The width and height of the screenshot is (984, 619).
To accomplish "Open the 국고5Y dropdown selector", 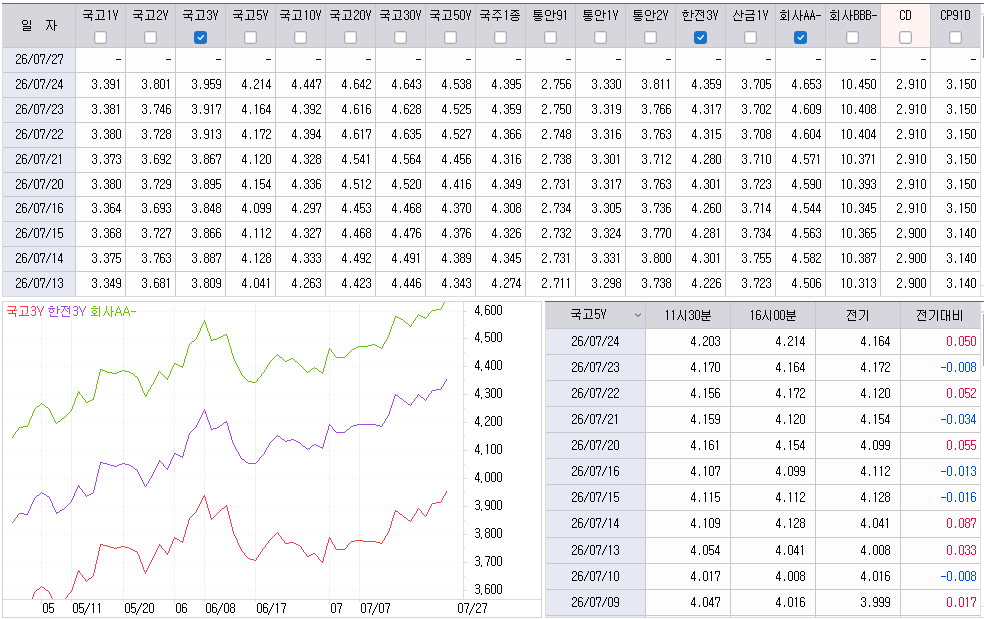I will pos(595,315).
